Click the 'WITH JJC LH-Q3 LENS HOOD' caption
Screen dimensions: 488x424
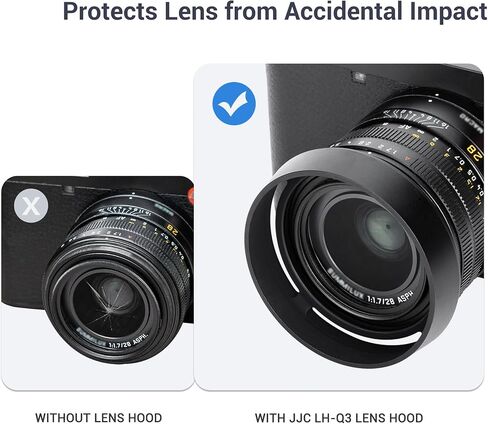pos(339,418)
